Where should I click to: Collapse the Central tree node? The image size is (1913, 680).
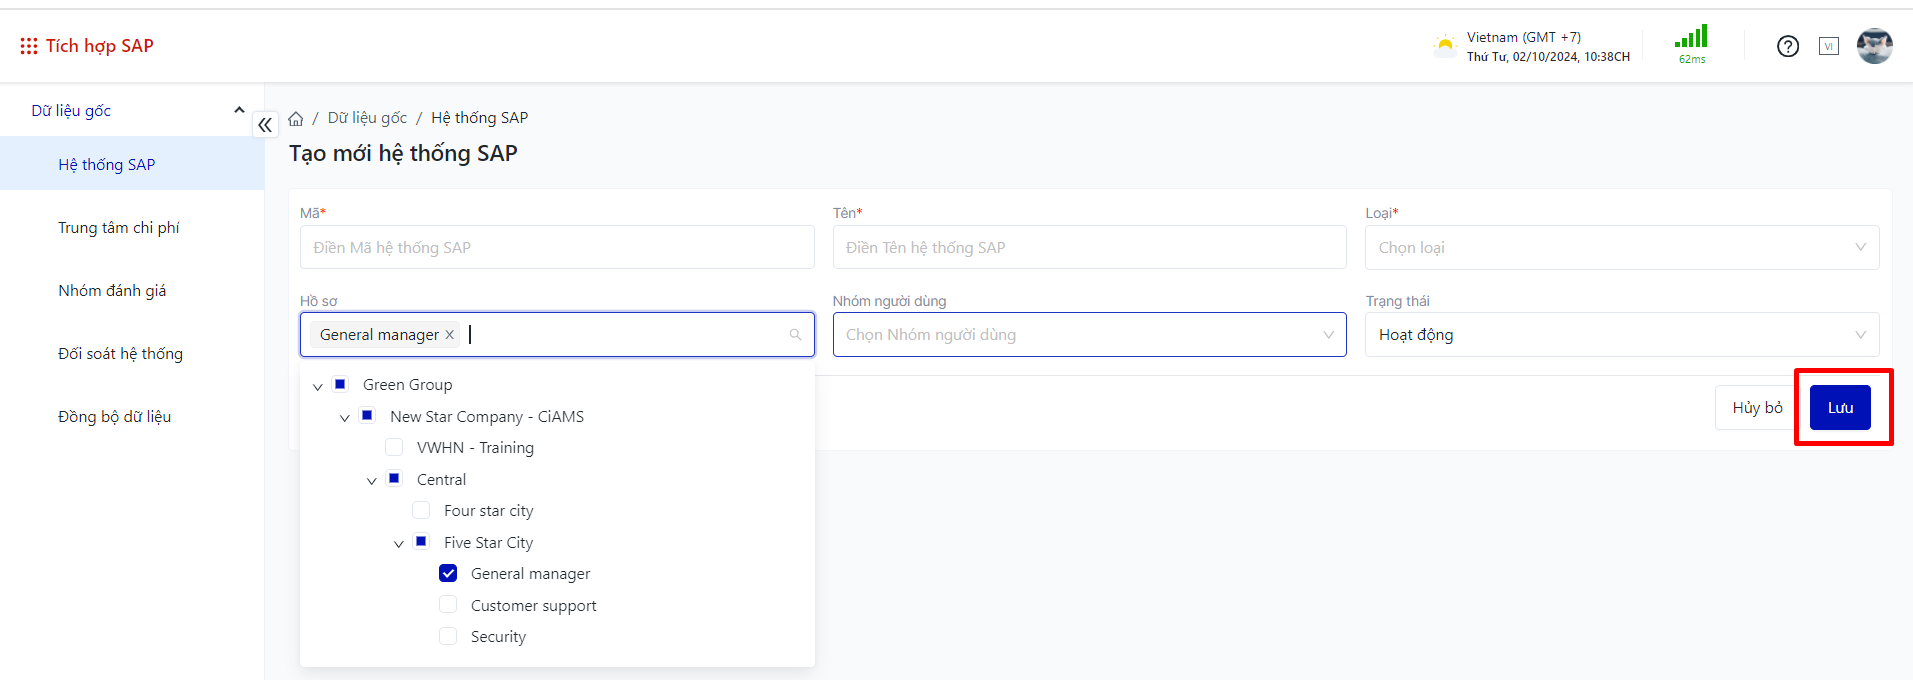372,481
